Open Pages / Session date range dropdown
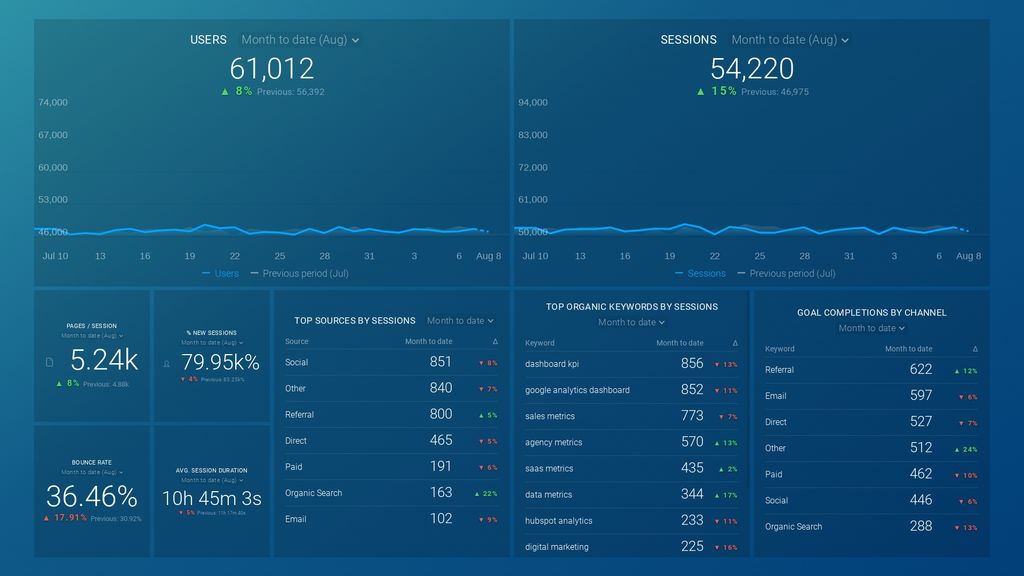The width and height of the screenshot is (1024, 576). pos(91,336)
